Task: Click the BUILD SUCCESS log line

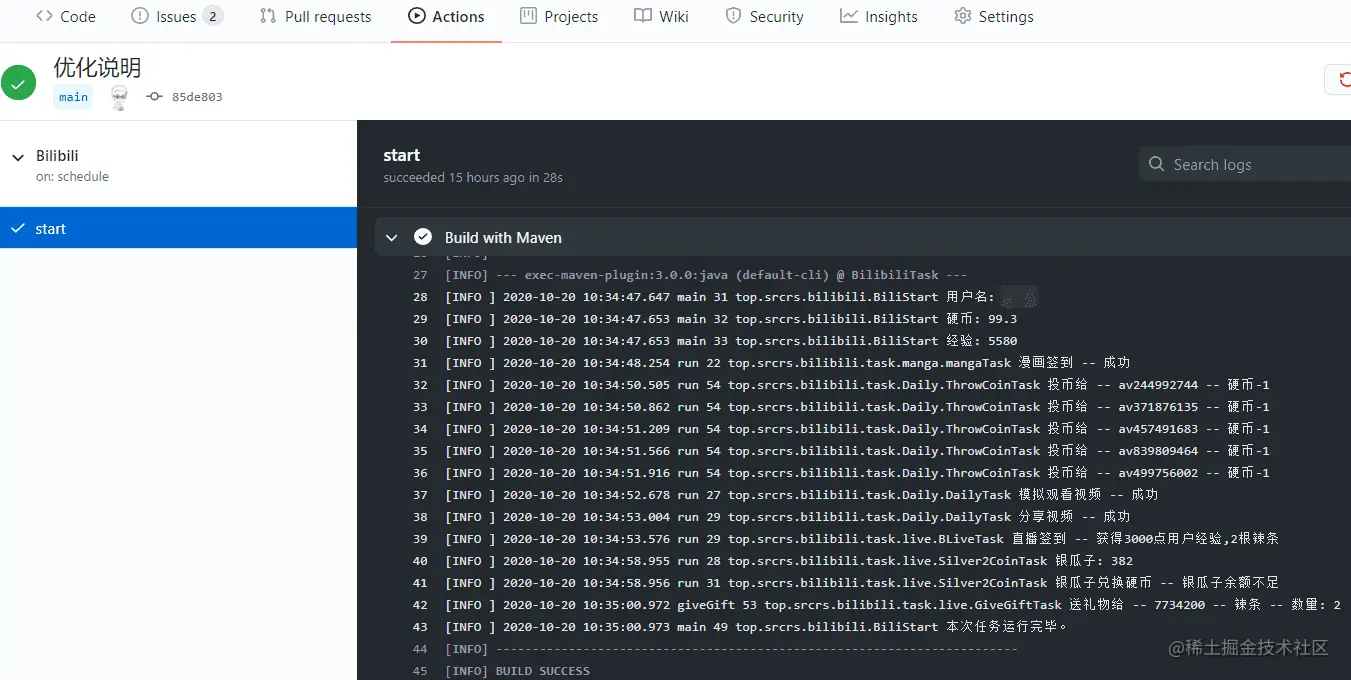Action: click(x=517, y=671)
